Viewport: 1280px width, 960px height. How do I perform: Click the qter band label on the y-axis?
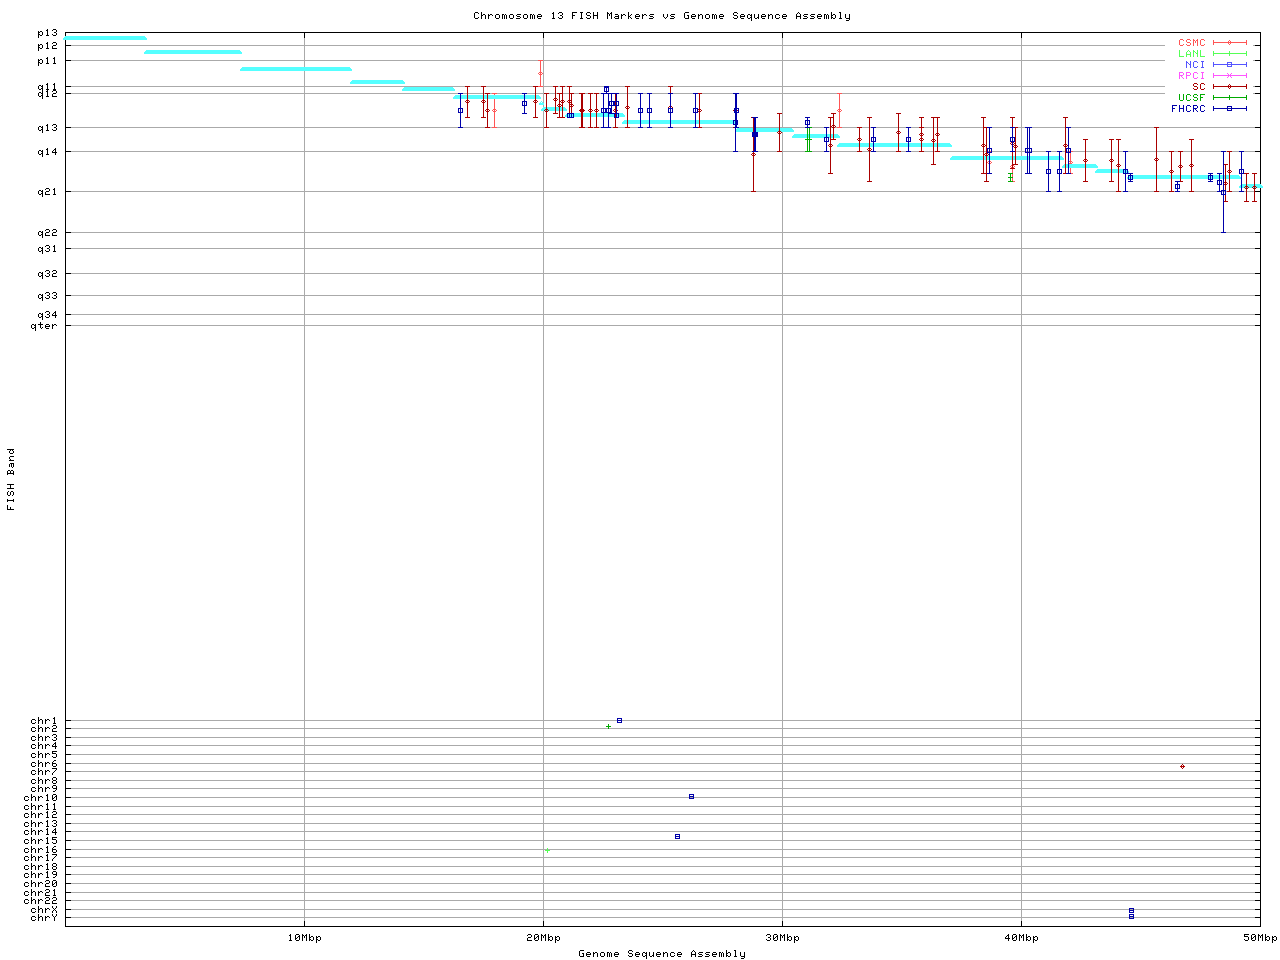(44, 325)
